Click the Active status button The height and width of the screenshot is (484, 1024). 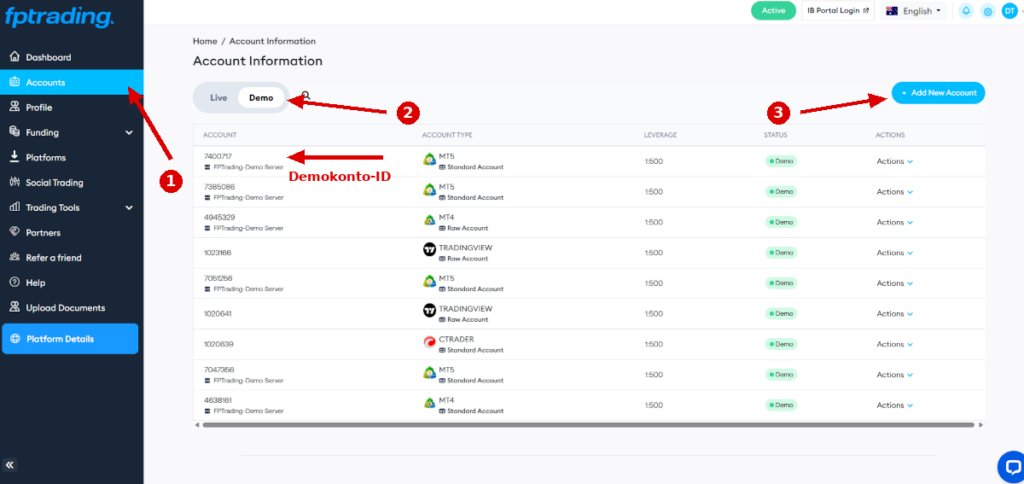[773, 10]
